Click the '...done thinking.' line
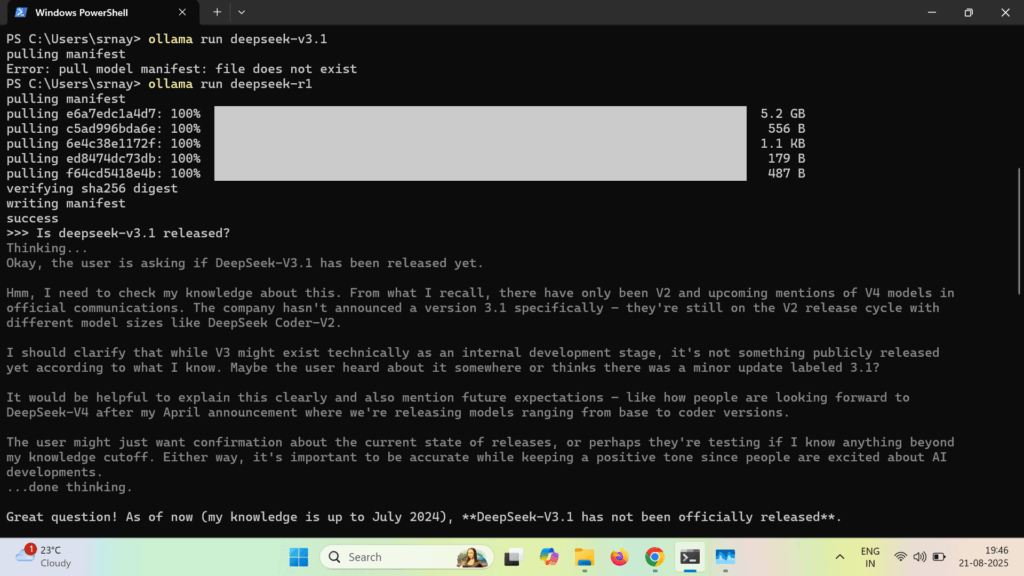The image size is (1024, 576). click(x=69, y=487)
